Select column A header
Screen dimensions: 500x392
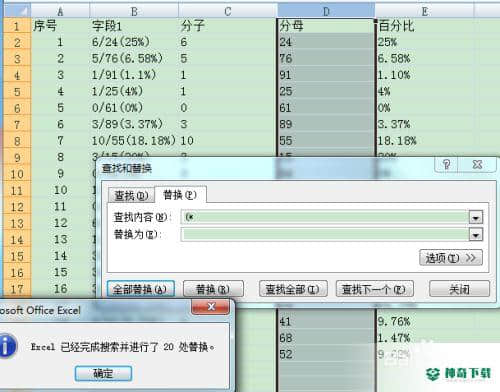[x=60, y=11]
